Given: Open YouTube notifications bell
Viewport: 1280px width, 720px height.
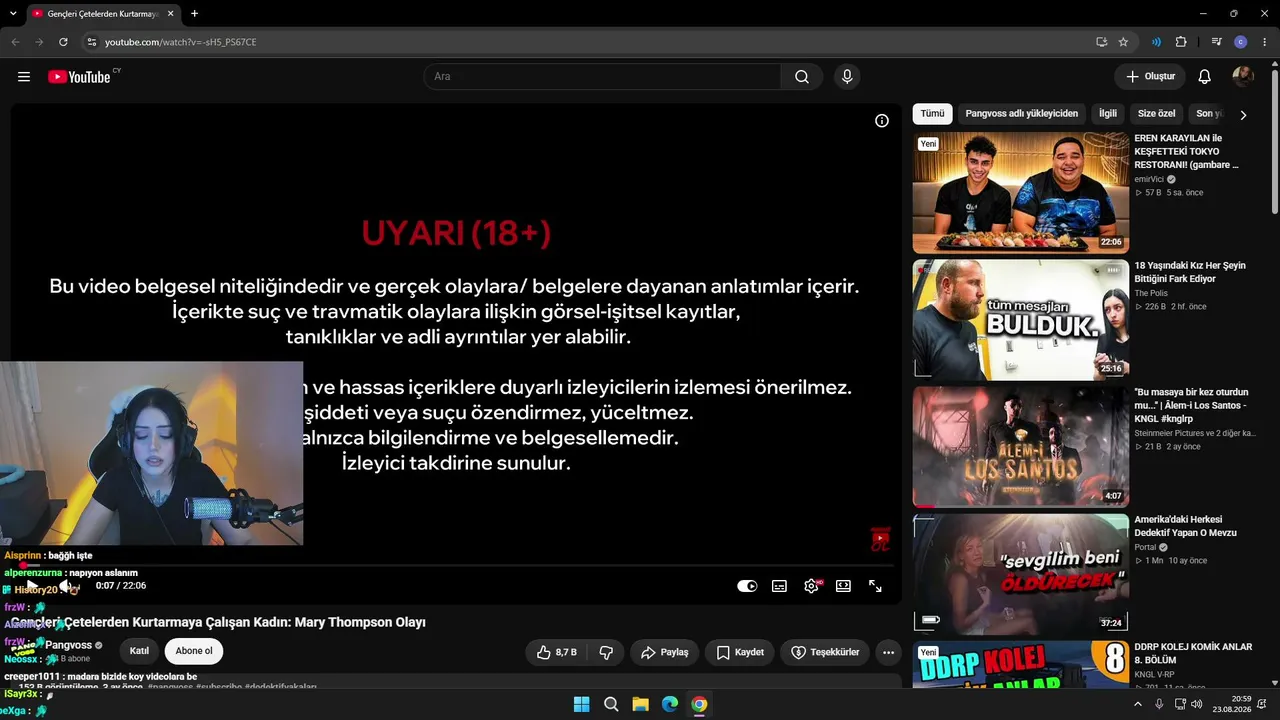Looking at the screenshot, I should (x=1205, y=77).
